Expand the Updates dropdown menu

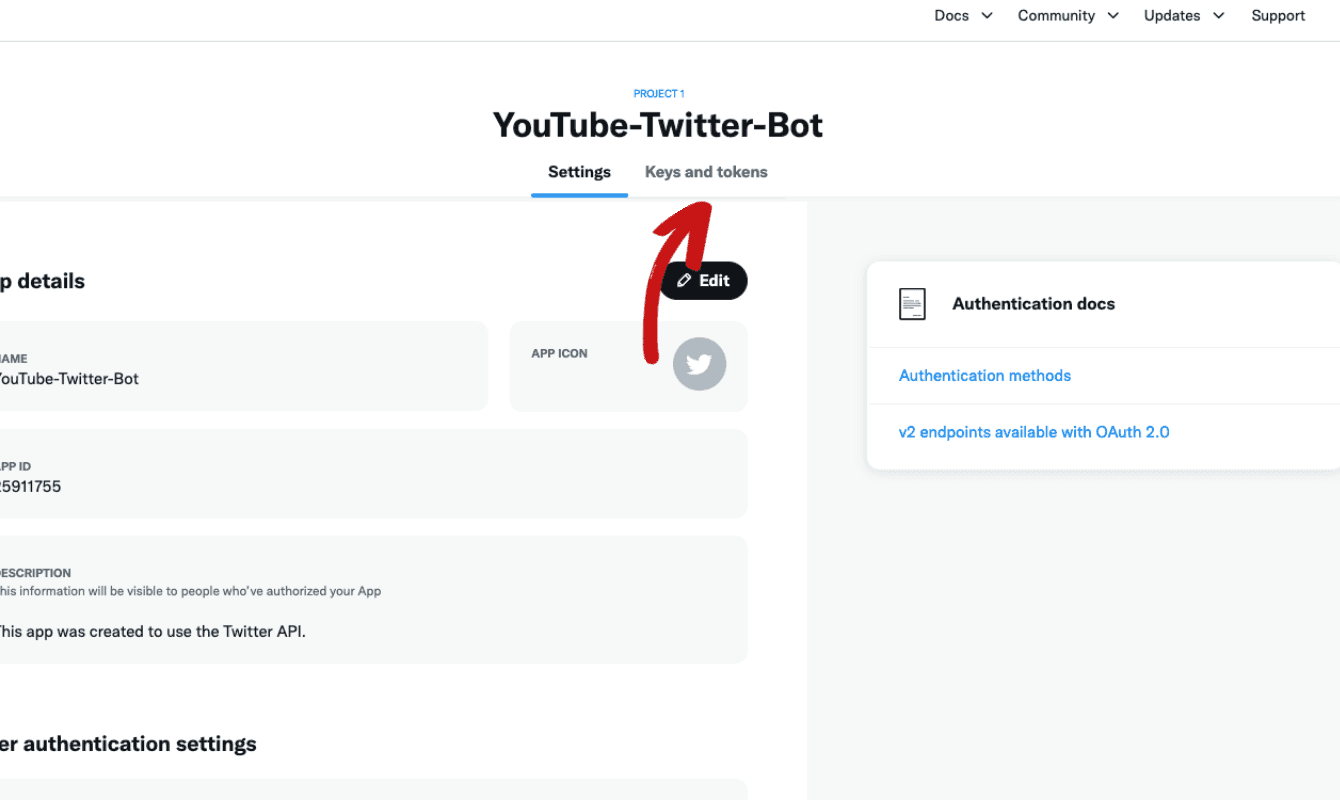coord(1184,16)
